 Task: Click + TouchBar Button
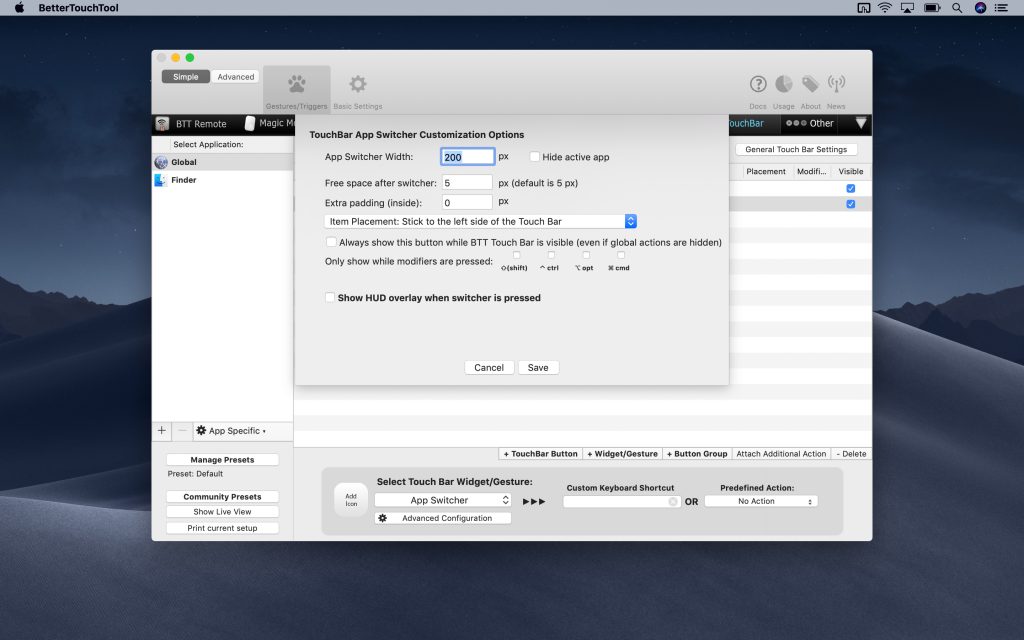point(541,454)
